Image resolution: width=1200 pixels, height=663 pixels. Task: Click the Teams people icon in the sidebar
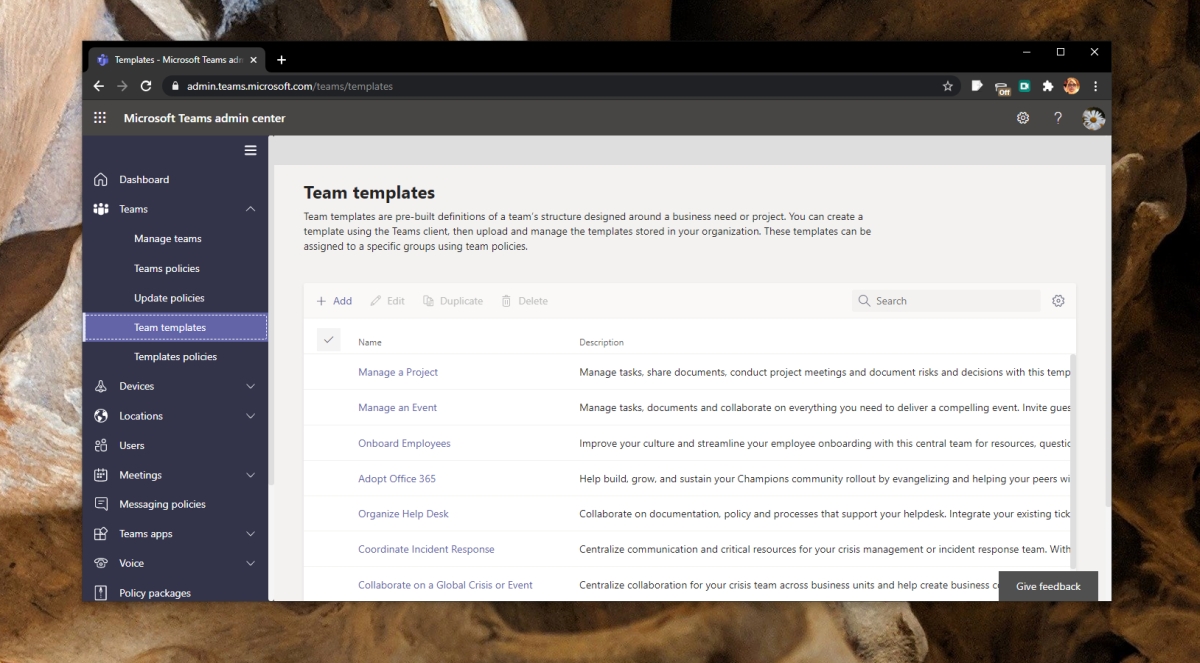(101, 209)
